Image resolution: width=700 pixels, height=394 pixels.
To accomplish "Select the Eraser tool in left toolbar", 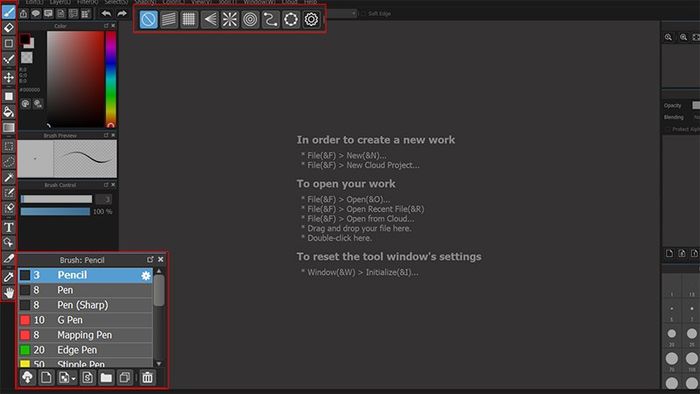I will 8,28.
